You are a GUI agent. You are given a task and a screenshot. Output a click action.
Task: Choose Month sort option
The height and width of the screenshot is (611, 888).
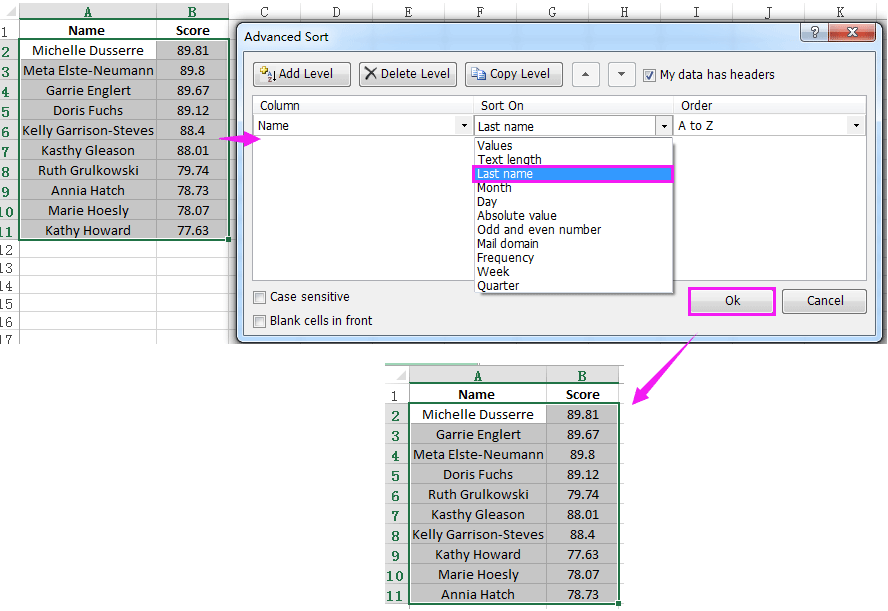[573, 188]
